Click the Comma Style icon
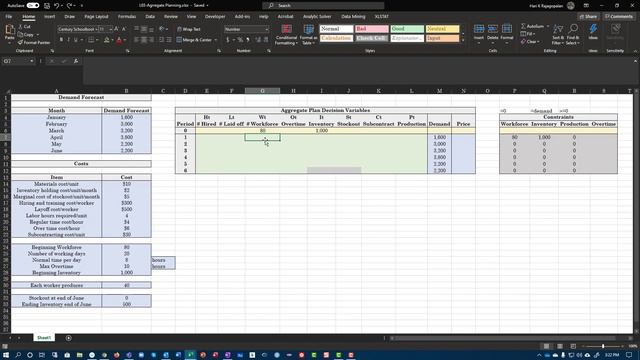This screenshot has height=360, width=640. click(247, 40)
